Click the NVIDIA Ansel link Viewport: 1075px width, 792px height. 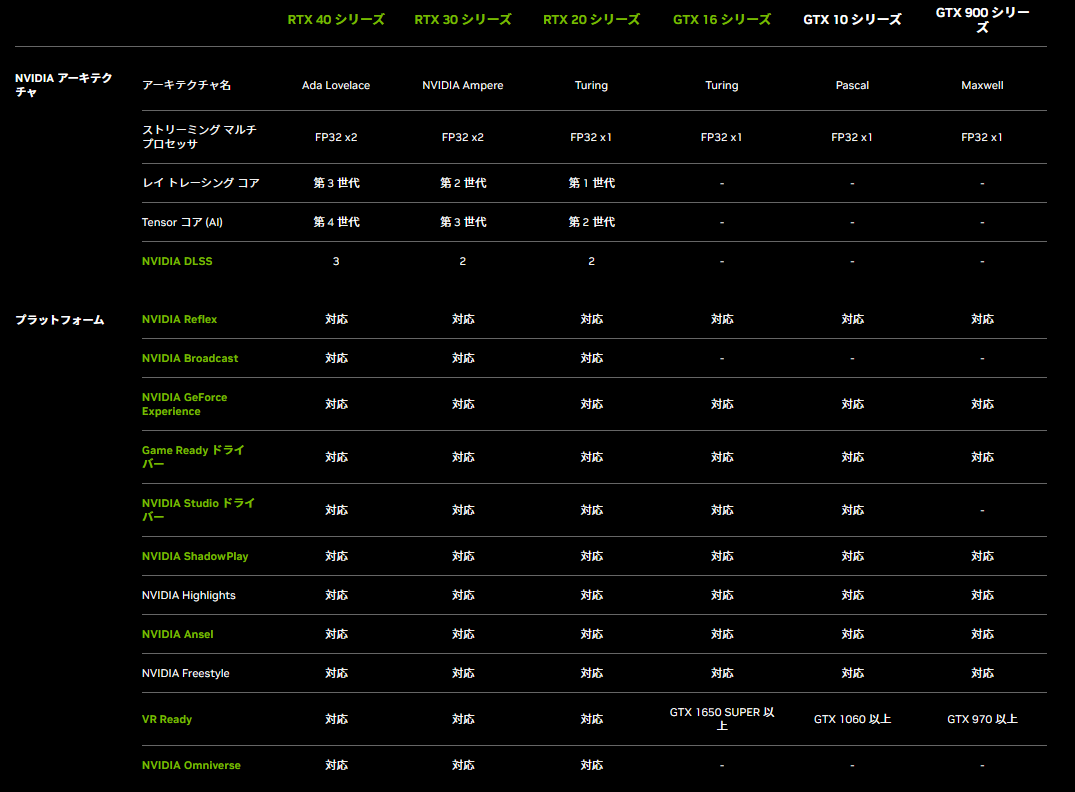[177, 635]
